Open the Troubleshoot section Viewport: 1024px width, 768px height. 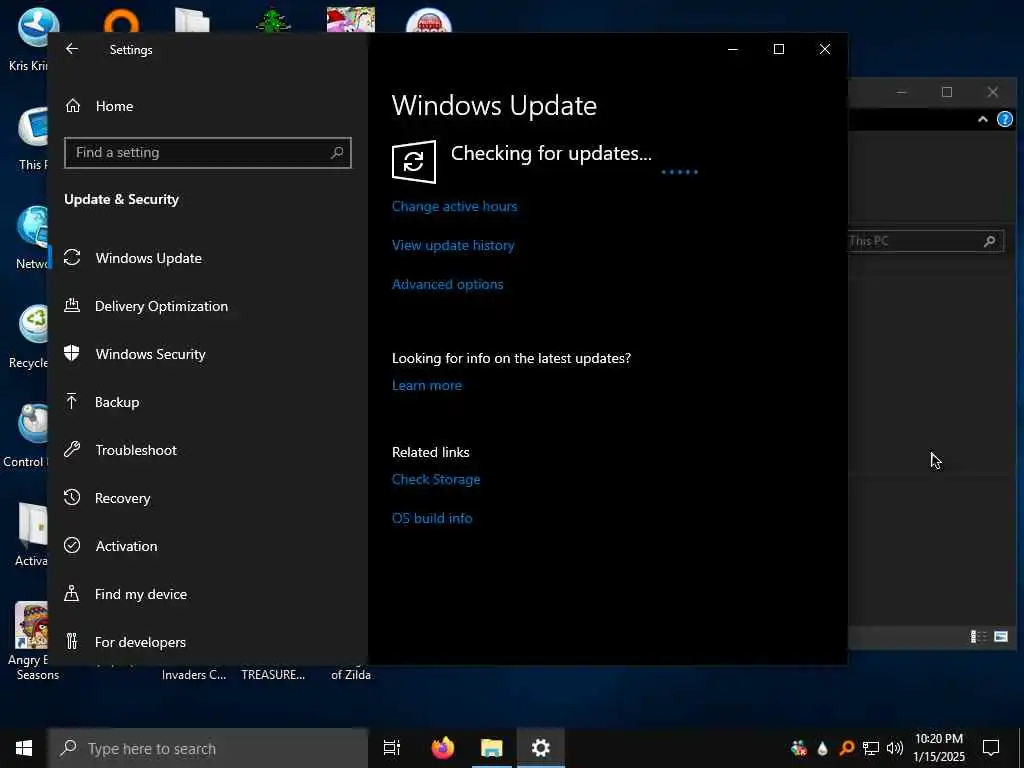pos(208,450)
